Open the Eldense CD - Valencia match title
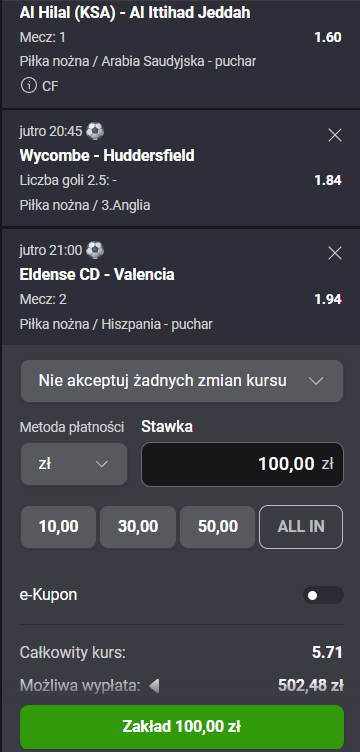360x752 pixels. pyautogui.click(x=97, y=274)
